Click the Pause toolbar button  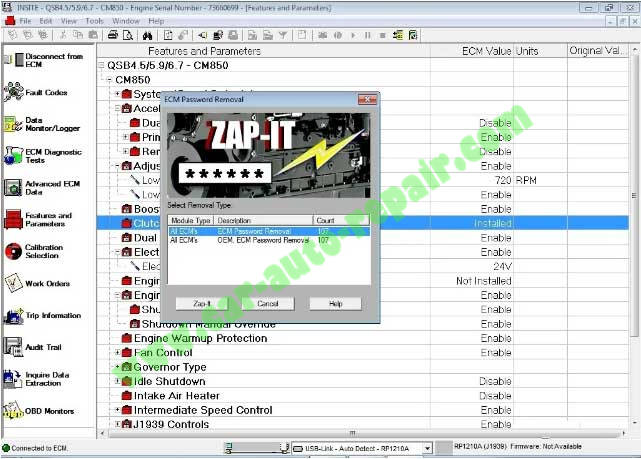[x=368, y=36]
